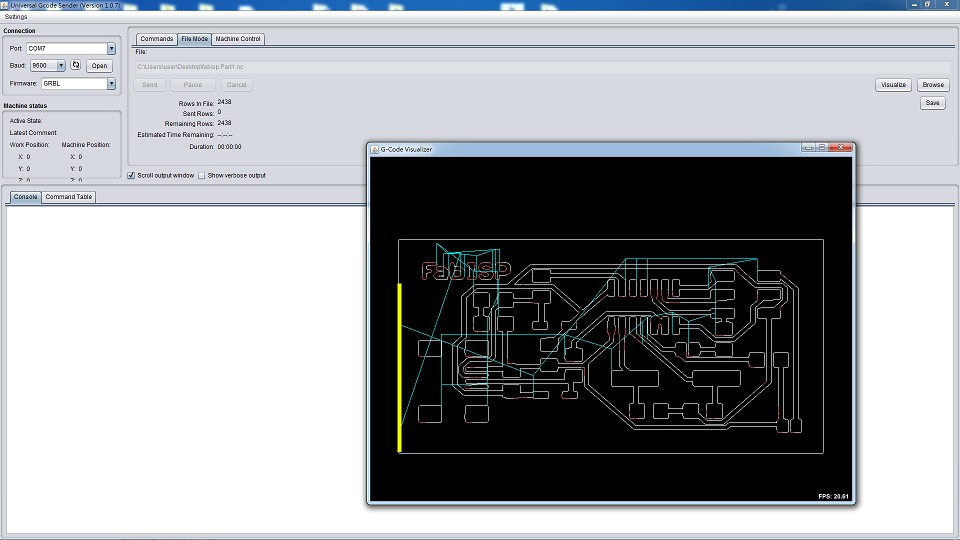
Task: Open the Settings menu
Action: 16,17
